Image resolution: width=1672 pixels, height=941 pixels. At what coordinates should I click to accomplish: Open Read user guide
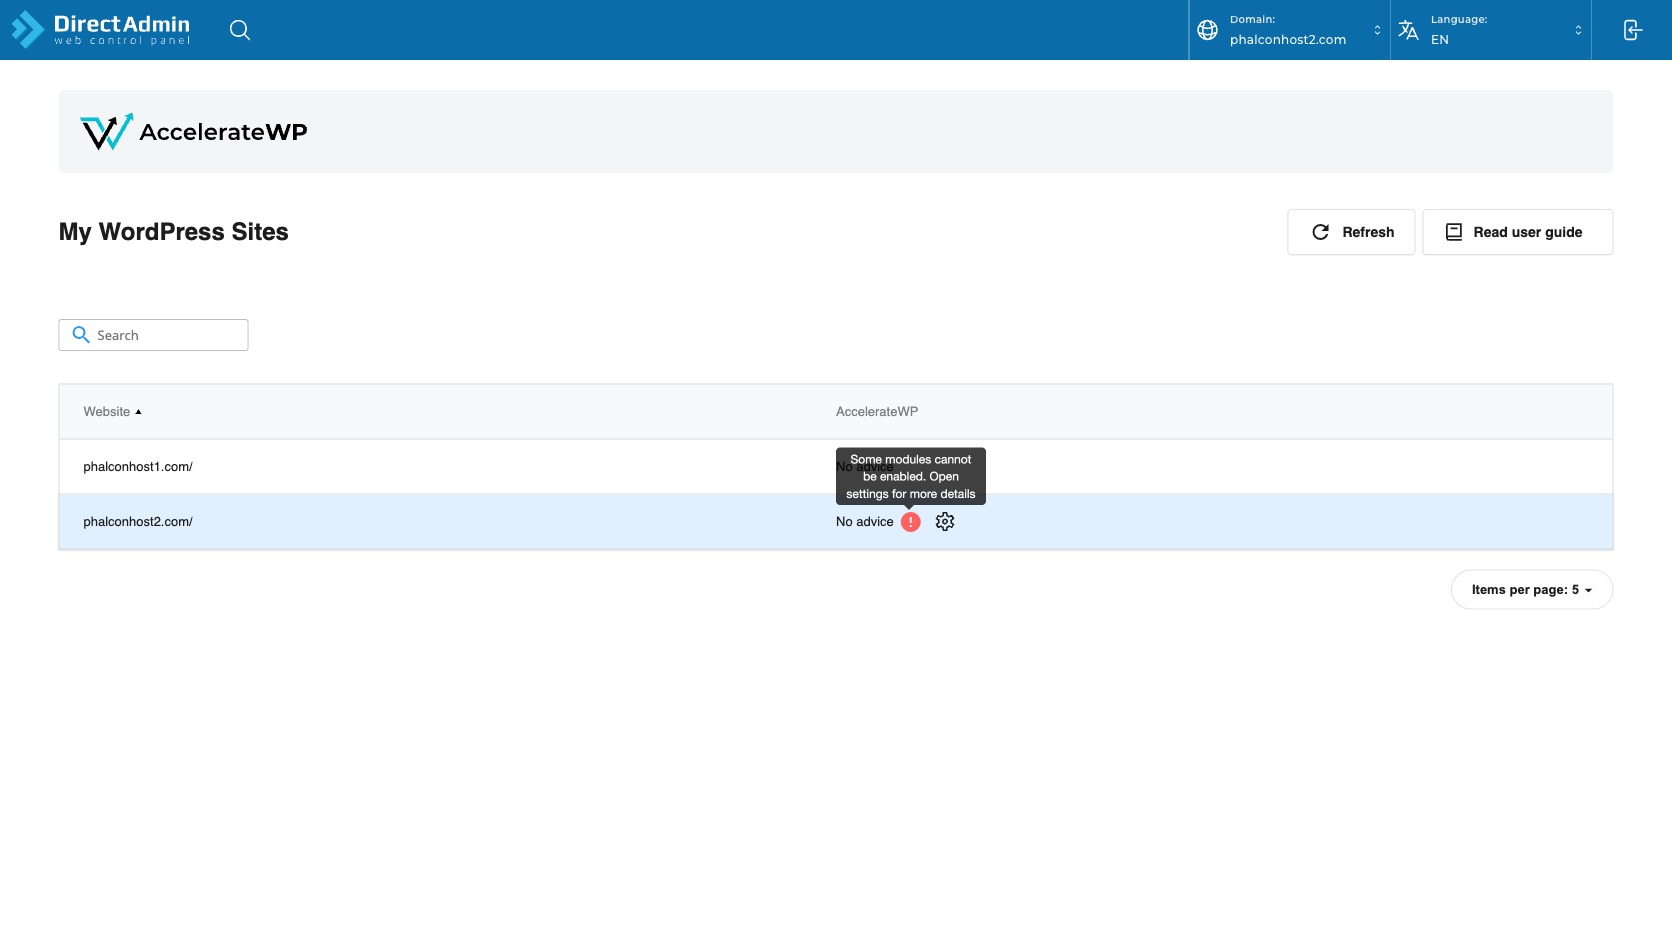pyautogui.click(x=1517, y=232)
